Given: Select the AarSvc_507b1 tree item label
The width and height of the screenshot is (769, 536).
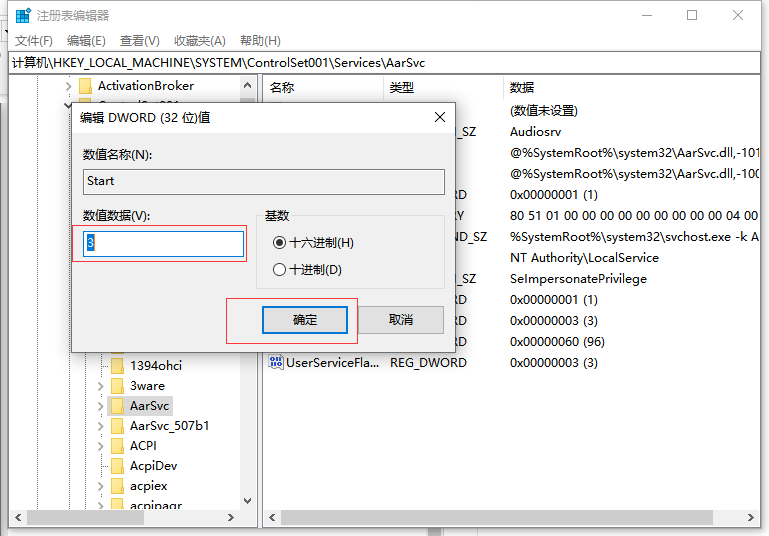Looking at the screenshot, I should tap(170, 426).
